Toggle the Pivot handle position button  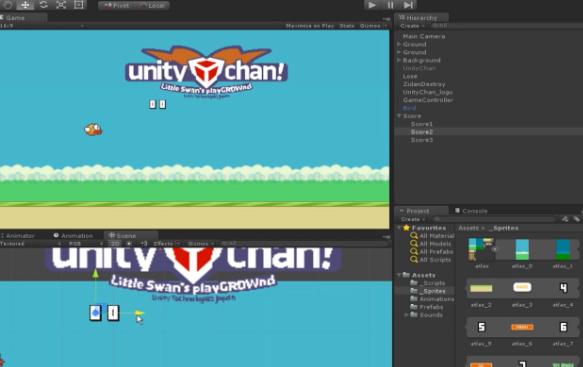tap(116, 6)
